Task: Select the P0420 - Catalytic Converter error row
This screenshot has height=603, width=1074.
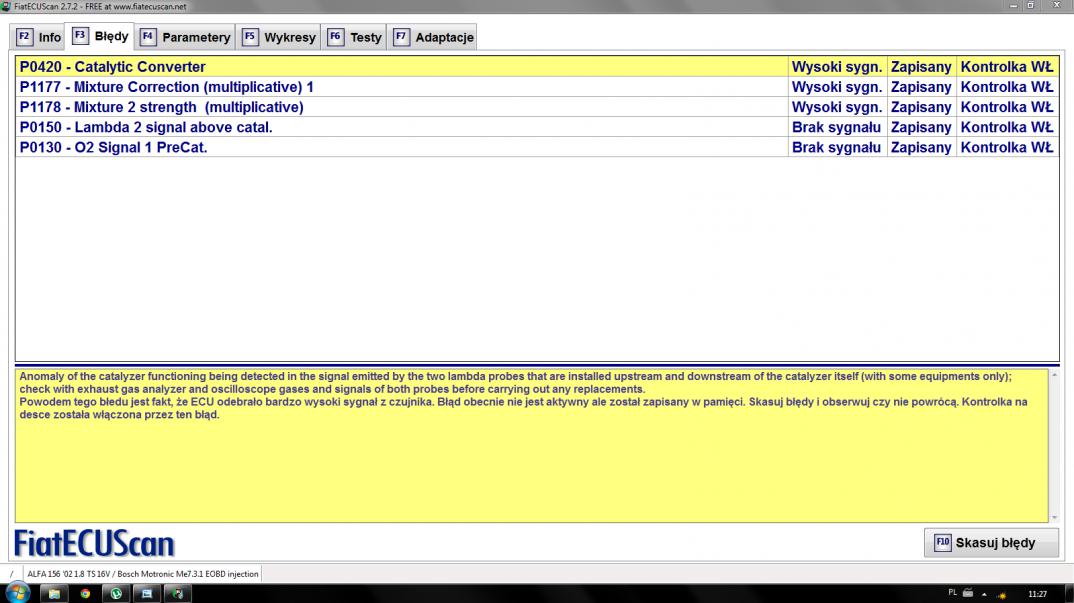Action: tap(538, 66)
